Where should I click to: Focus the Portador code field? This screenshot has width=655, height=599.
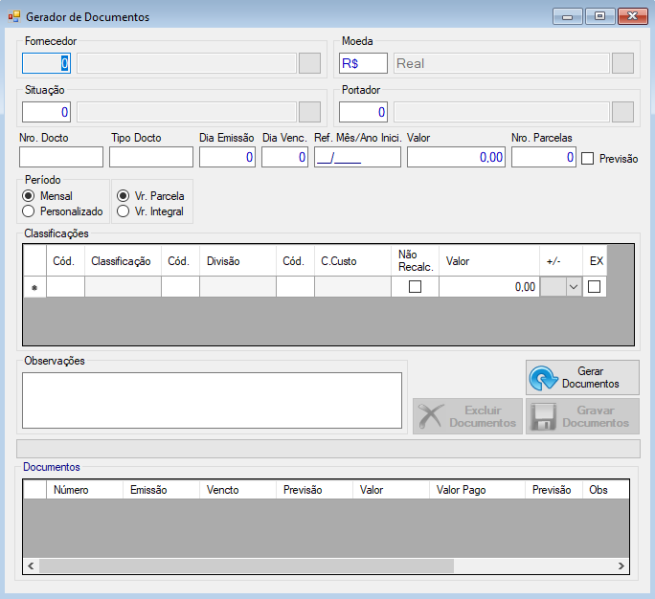(363, 112)
